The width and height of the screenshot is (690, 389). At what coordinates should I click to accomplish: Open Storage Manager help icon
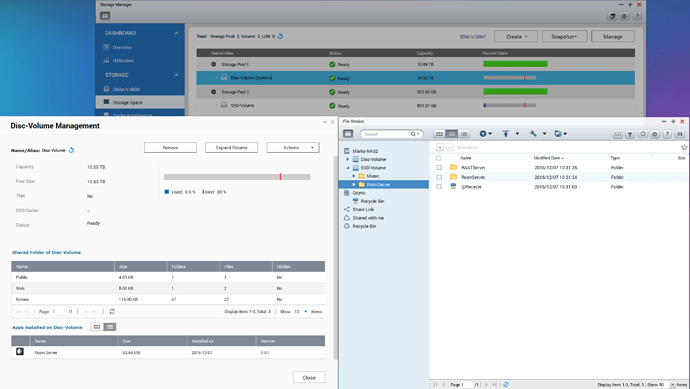click(x=637, y=16)
